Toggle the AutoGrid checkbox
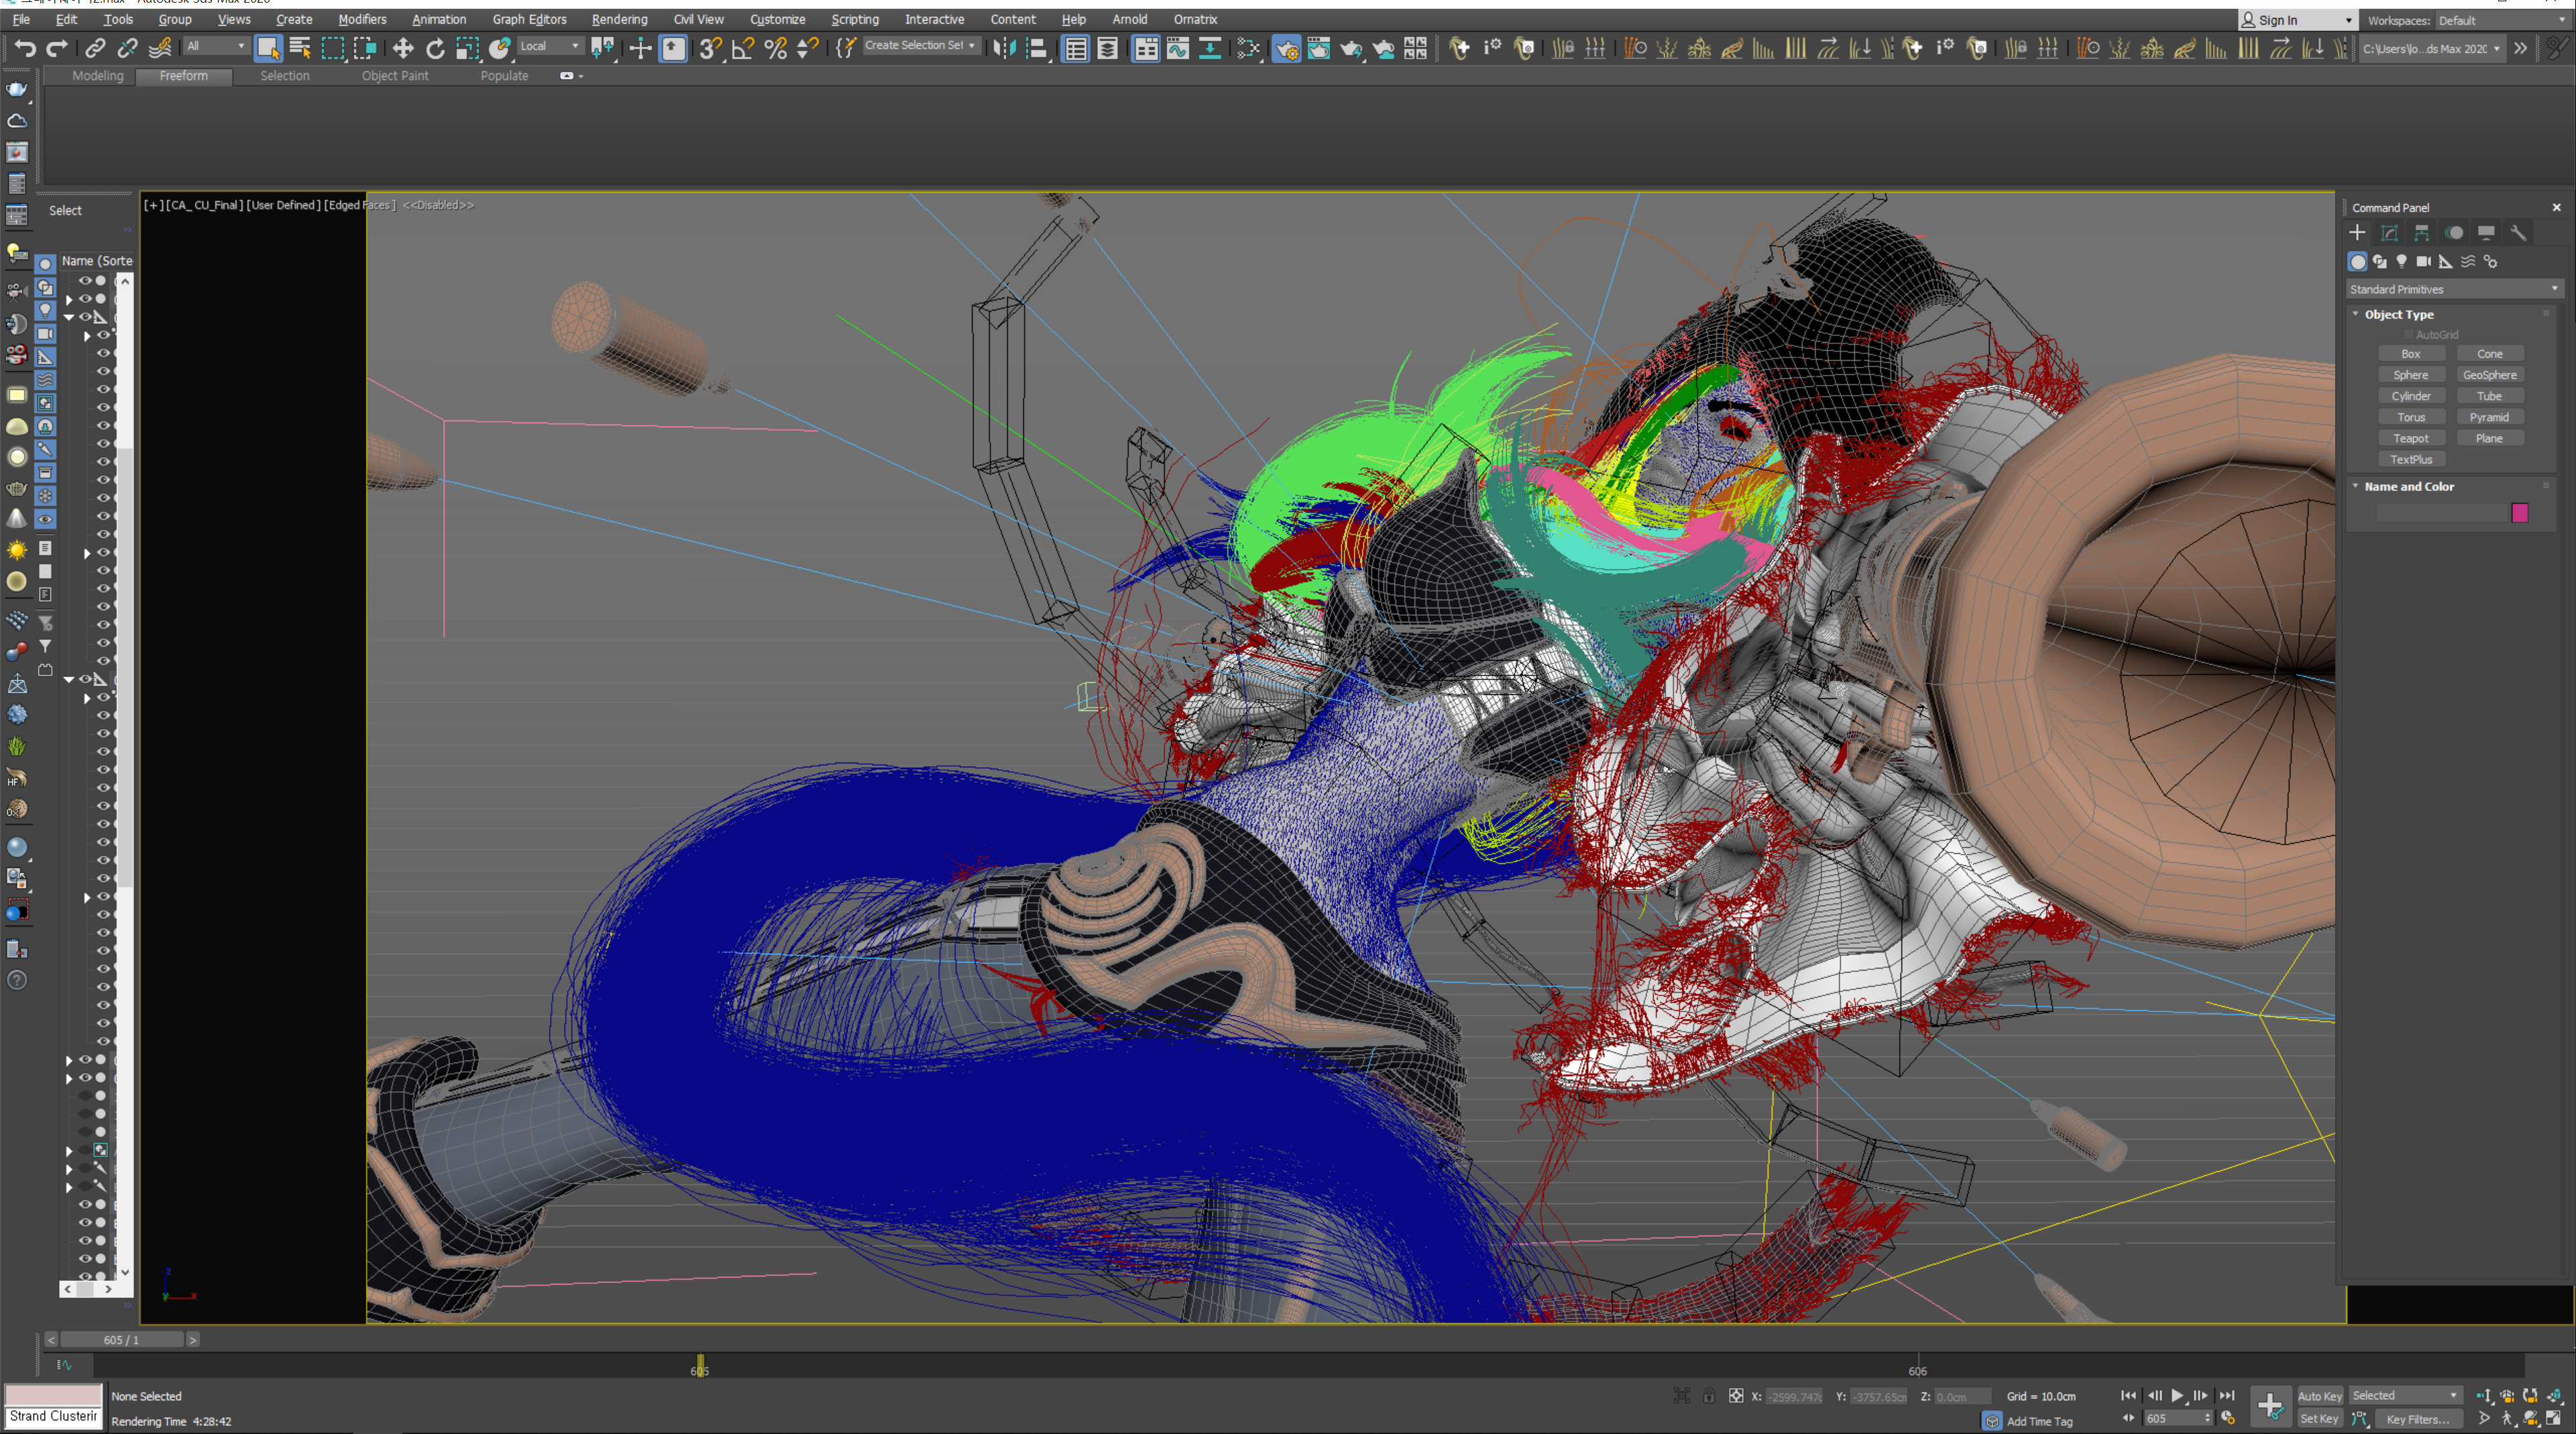Screen dimensions: 2576x1434 point(2408,335)
